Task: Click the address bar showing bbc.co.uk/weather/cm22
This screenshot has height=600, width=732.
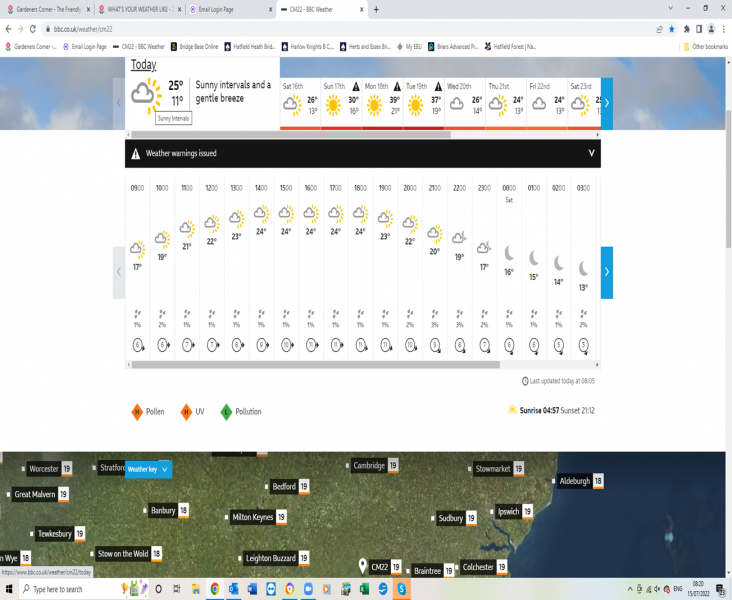Action: pyautogui.click(x=300, y=29)
